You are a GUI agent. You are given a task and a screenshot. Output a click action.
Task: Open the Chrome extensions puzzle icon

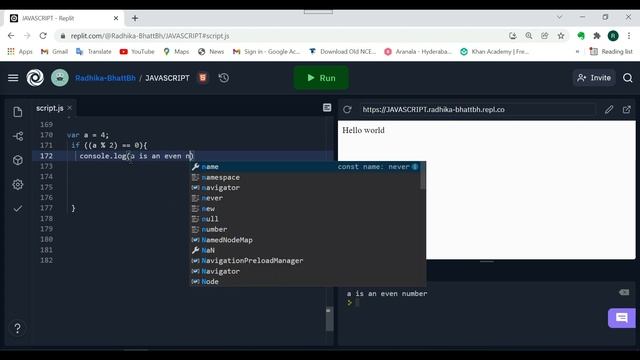coord(597,36)
